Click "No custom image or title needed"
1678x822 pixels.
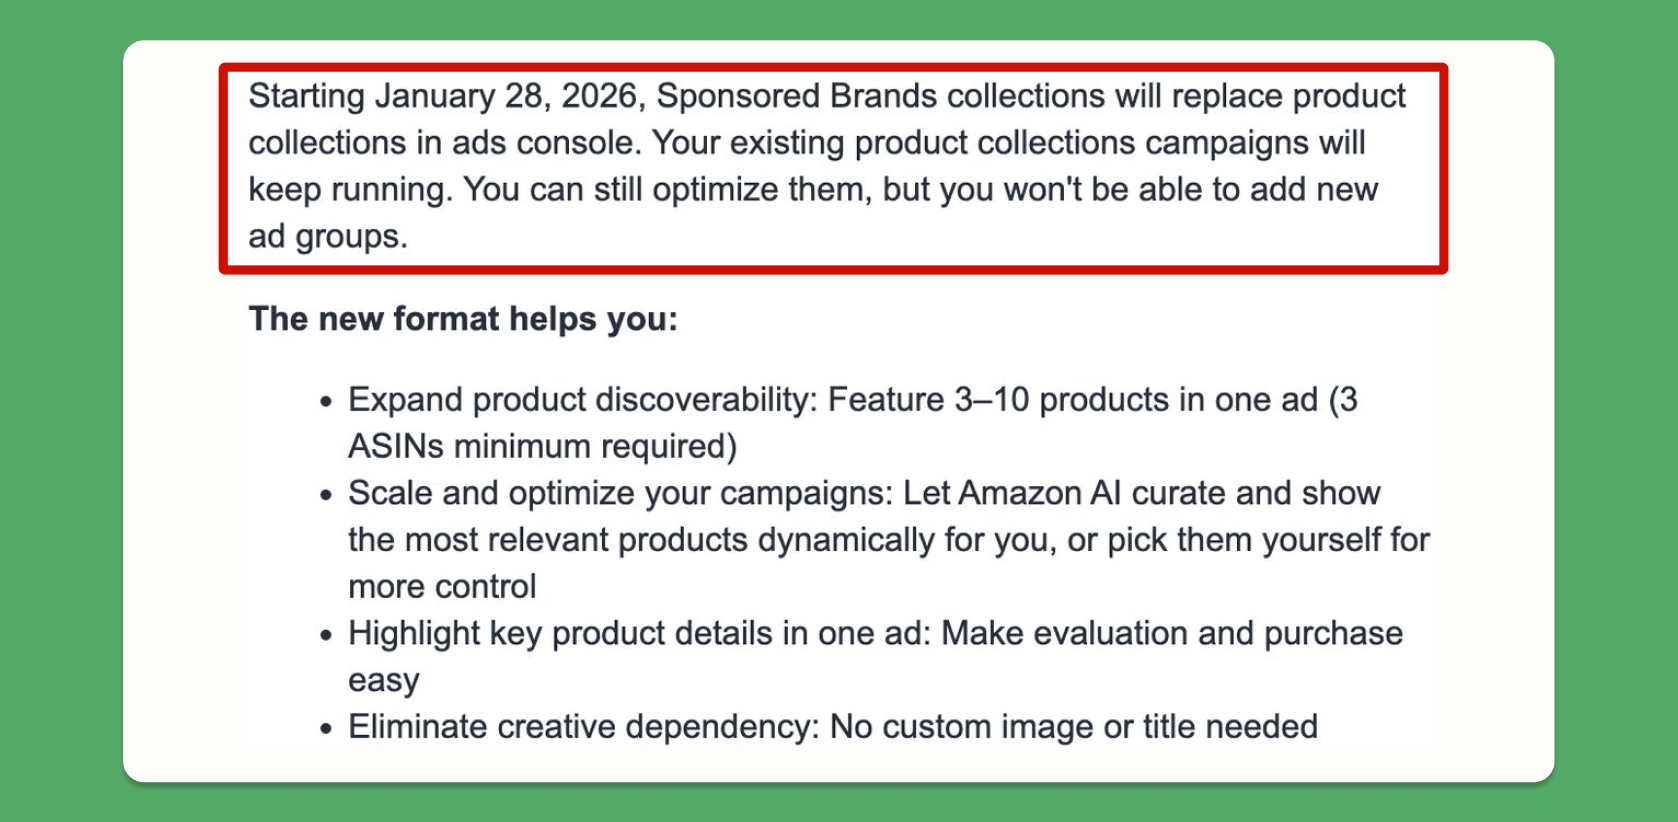coord(1073,726)
